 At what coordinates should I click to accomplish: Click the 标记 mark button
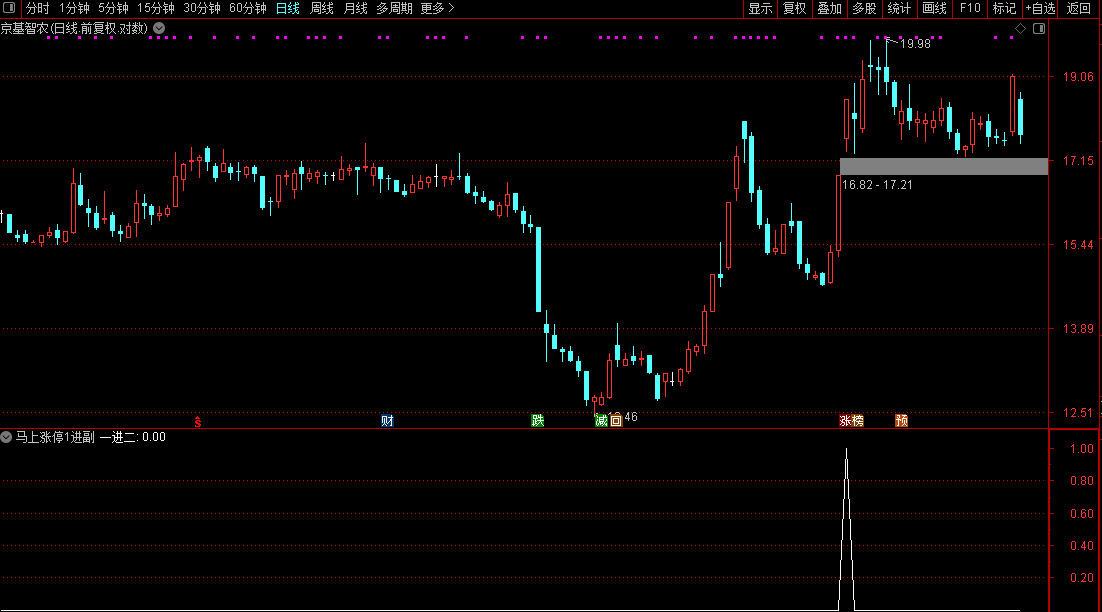[x=1004, y=8]
